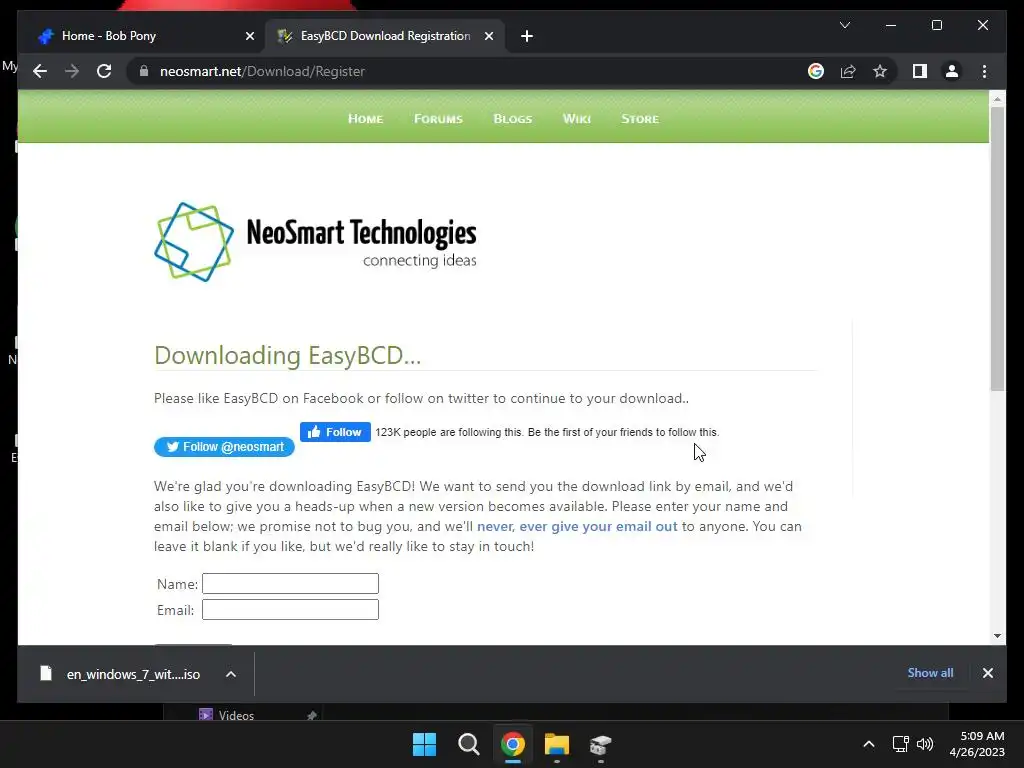Image resolution: width=1024 pixels, height=768 pixels.
Task: Click the page vertical scrollbar
Action: [x=997, y=248]
